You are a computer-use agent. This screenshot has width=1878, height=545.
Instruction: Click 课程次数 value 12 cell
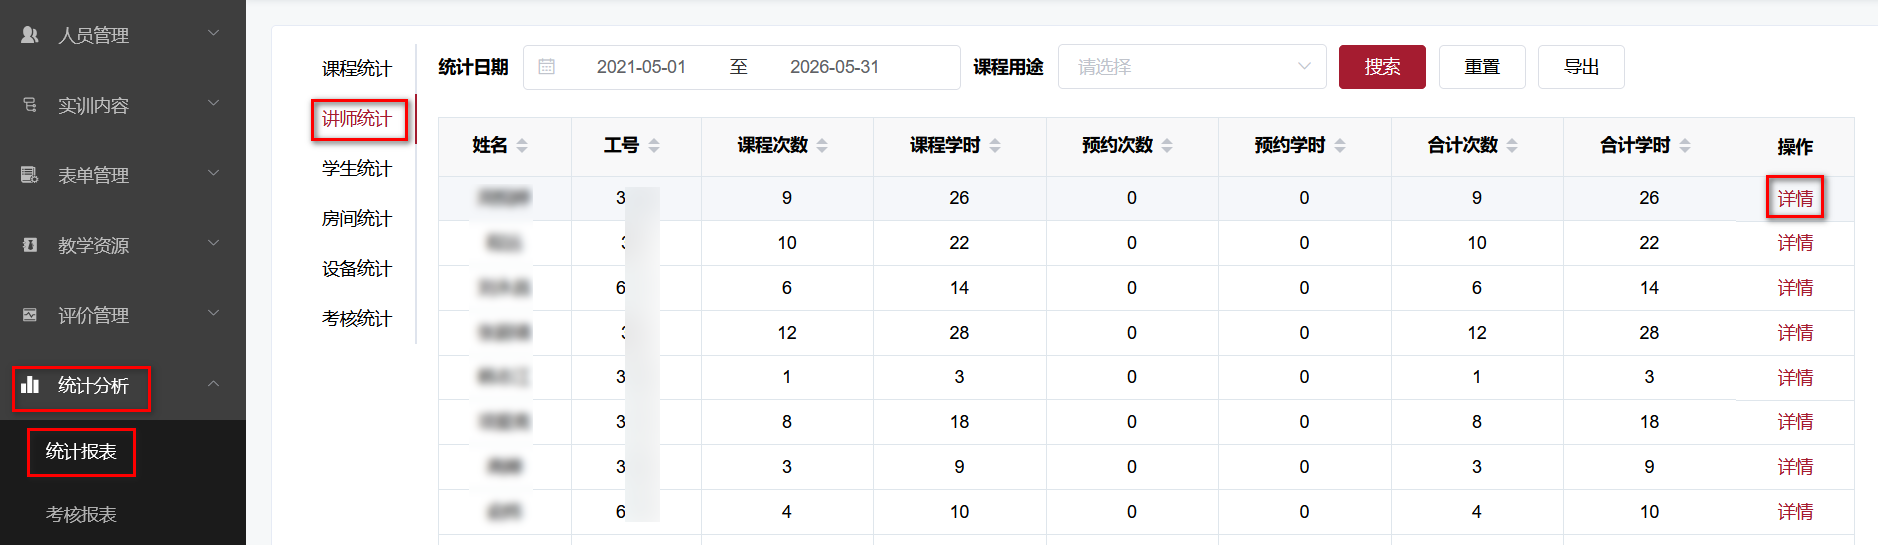[x=787, y=333]
